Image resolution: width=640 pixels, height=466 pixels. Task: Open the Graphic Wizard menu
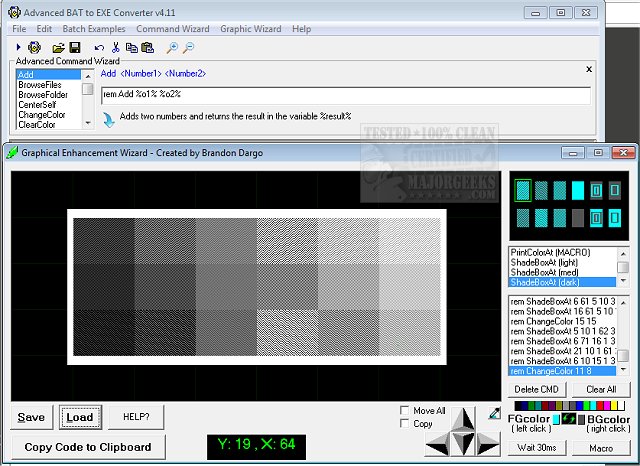[250, 29]
